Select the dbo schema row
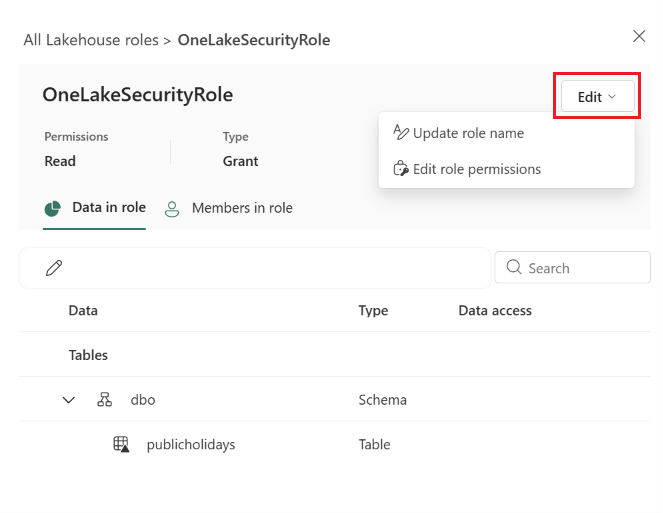This screenshot has height=513, width=663. tap(334, 400)
